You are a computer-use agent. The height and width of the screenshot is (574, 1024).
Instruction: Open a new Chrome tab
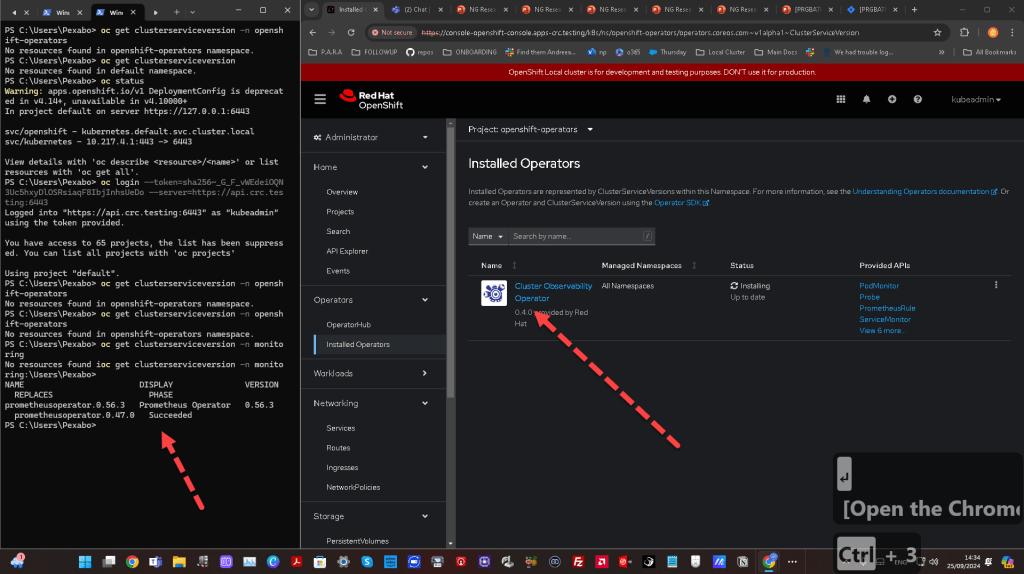tap(914, 10)
